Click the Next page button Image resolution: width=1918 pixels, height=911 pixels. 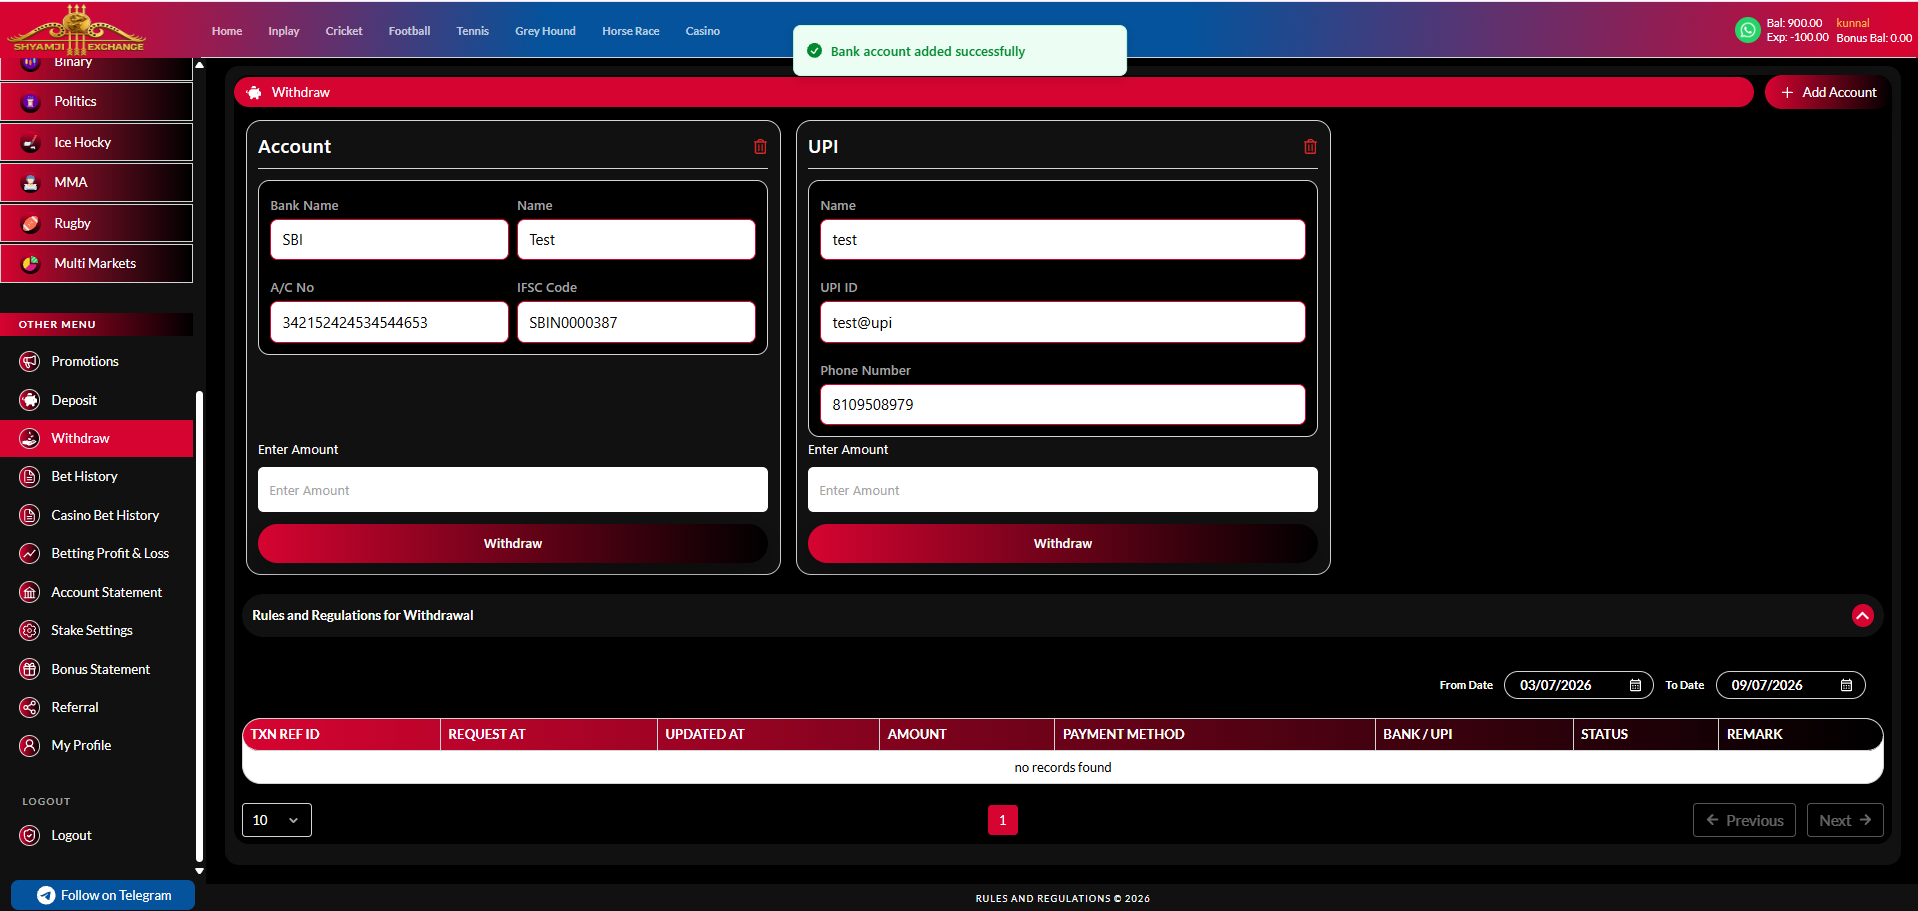click(1845, 820)
